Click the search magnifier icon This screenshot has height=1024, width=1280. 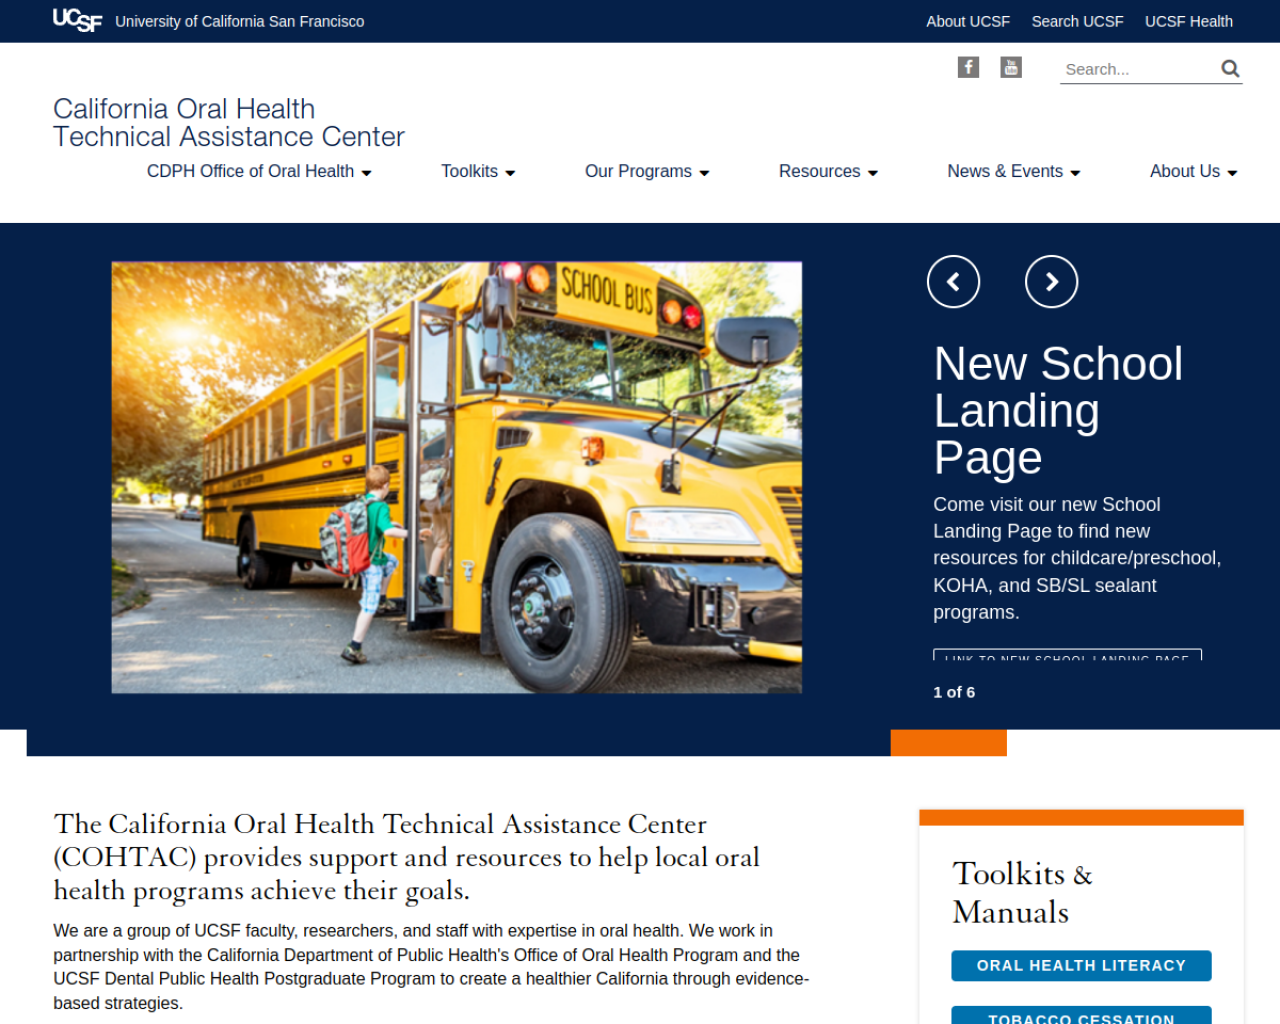1230,69
